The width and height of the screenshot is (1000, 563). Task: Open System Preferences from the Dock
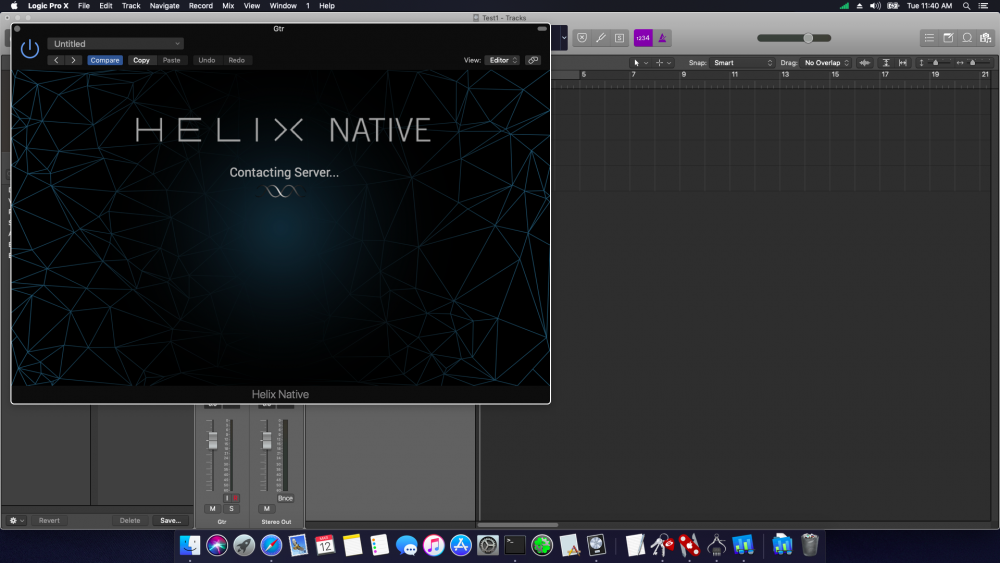pos(488,545)
